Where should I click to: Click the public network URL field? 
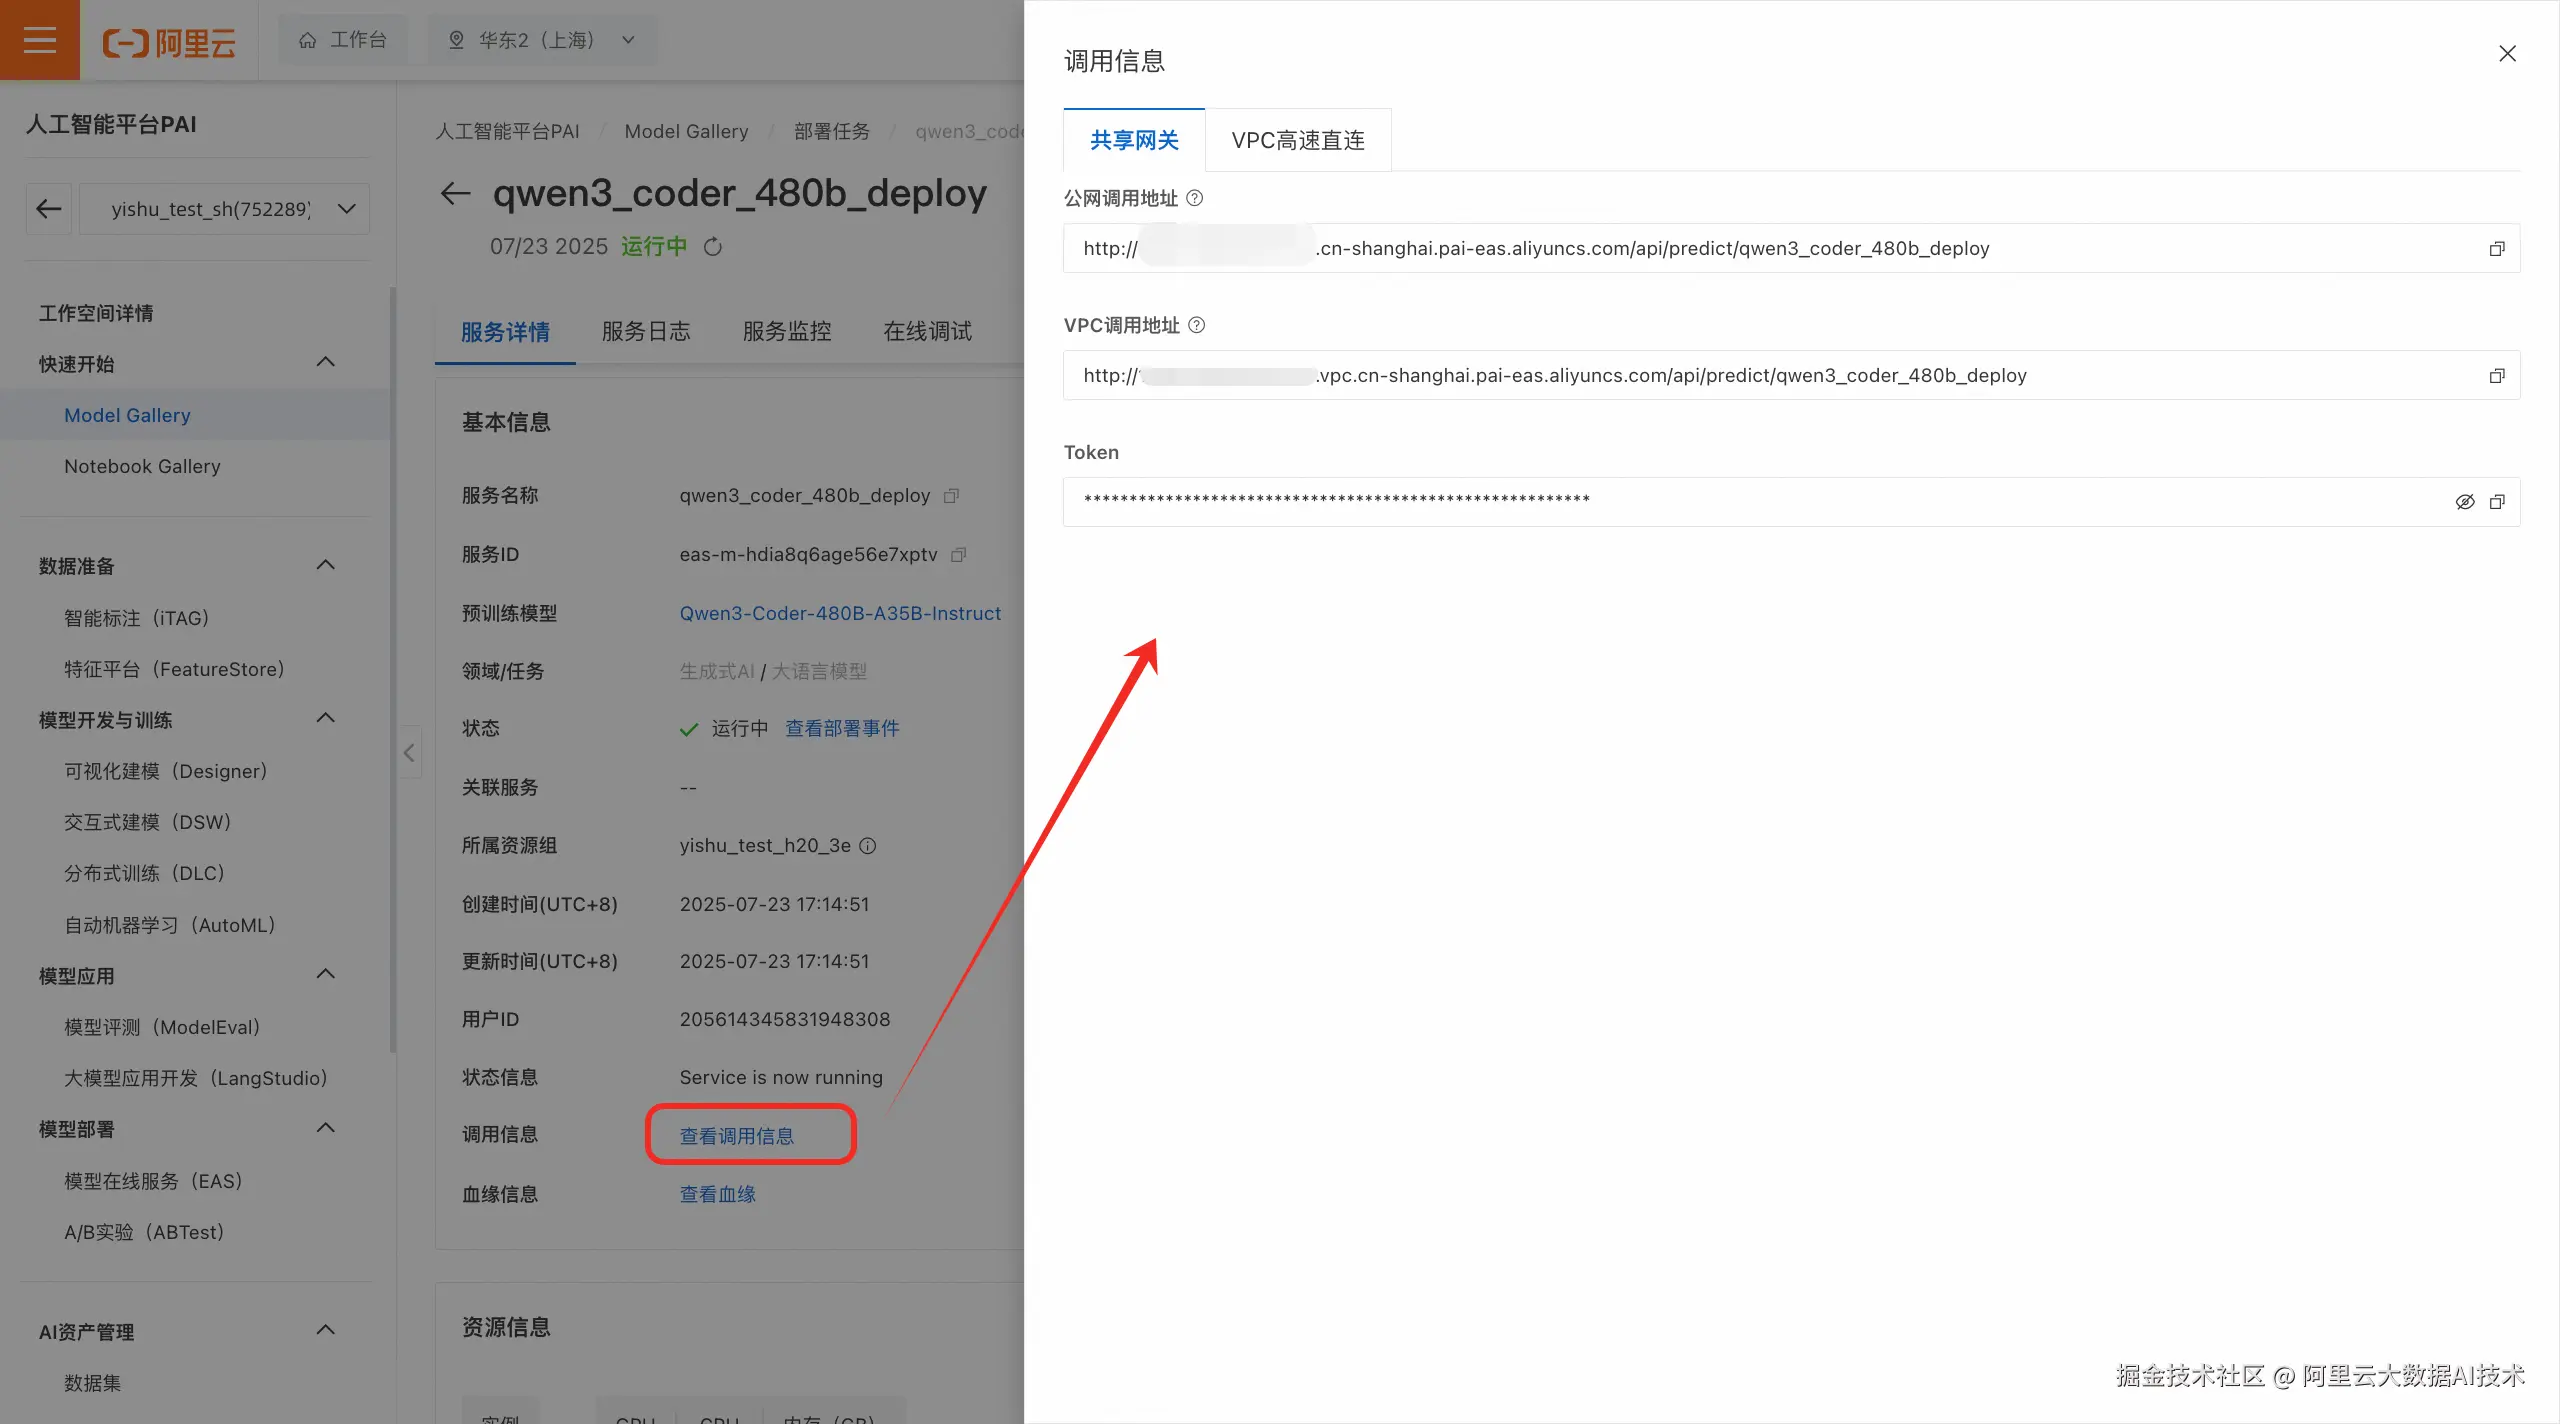(x=1792, y=248)
